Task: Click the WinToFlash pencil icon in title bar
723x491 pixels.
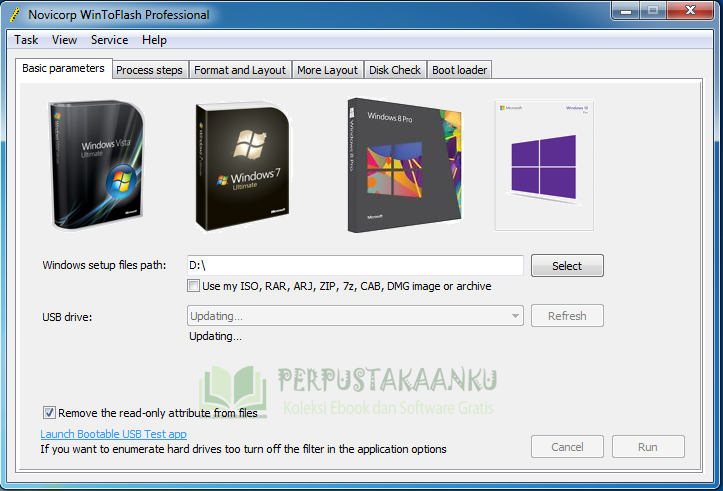Action: click(15, 15)
